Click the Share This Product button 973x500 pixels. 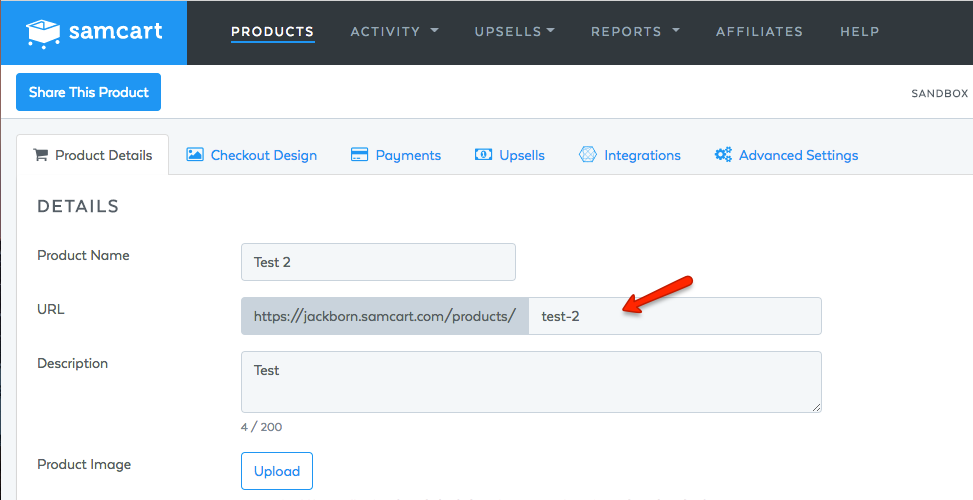(89, 92)
